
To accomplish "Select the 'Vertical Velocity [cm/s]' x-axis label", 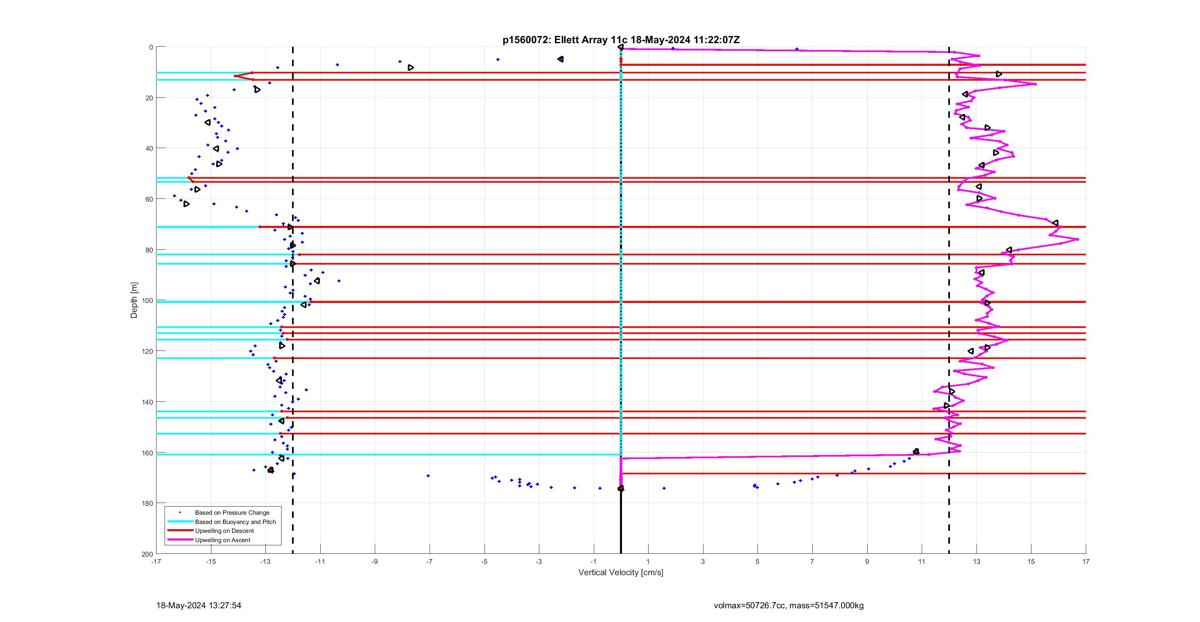I will 621,573.
